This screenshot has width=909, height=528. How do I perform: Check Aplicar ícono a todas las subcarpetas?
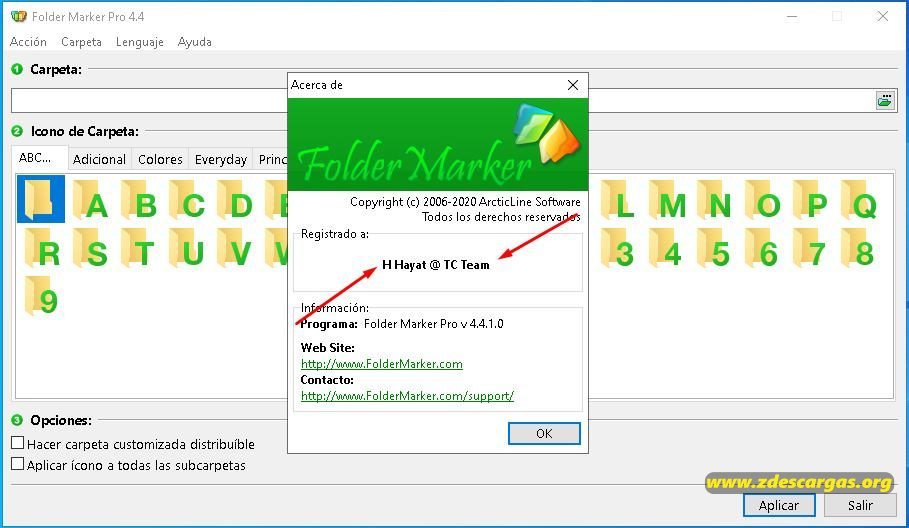coord(18,464)
